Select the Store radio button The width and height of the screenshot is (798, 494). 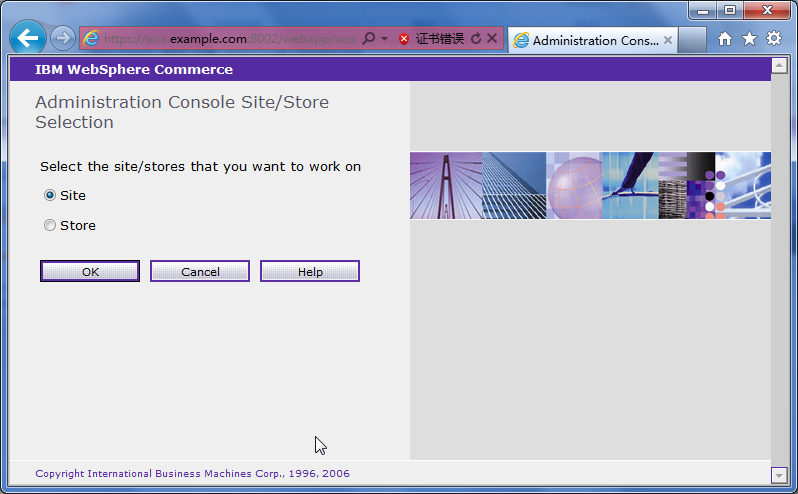pyautogui.click(x=49, y=225)
